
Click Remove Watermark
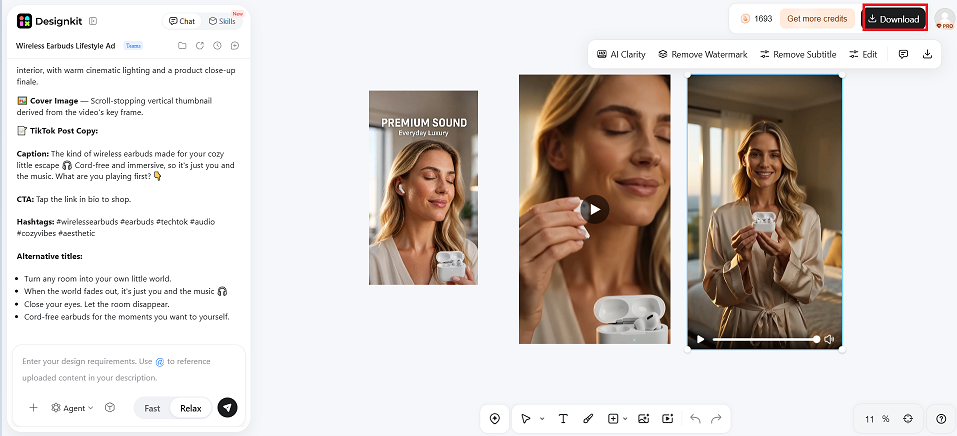(702, 54)
